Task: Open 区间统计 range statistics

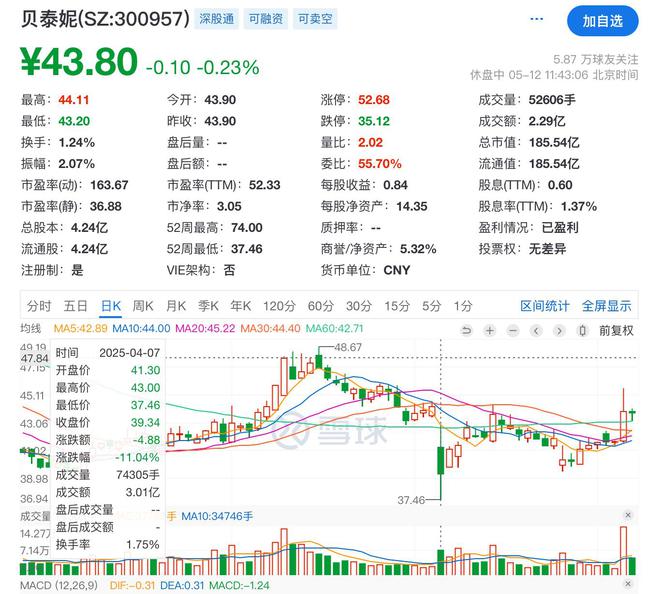Action: tap(545, 306)
